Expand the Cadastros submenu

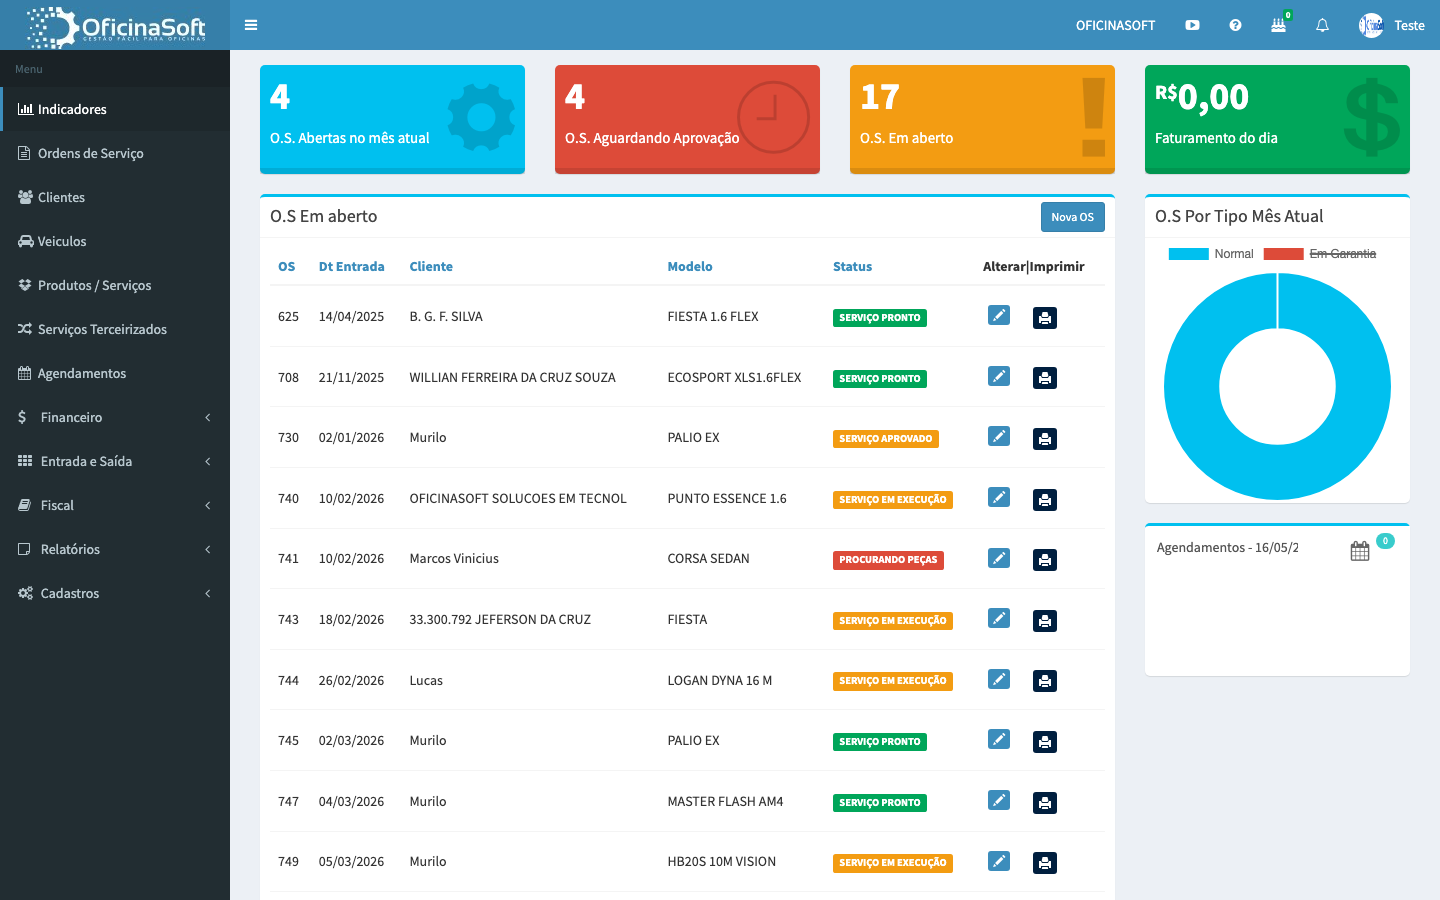point(115,593)
